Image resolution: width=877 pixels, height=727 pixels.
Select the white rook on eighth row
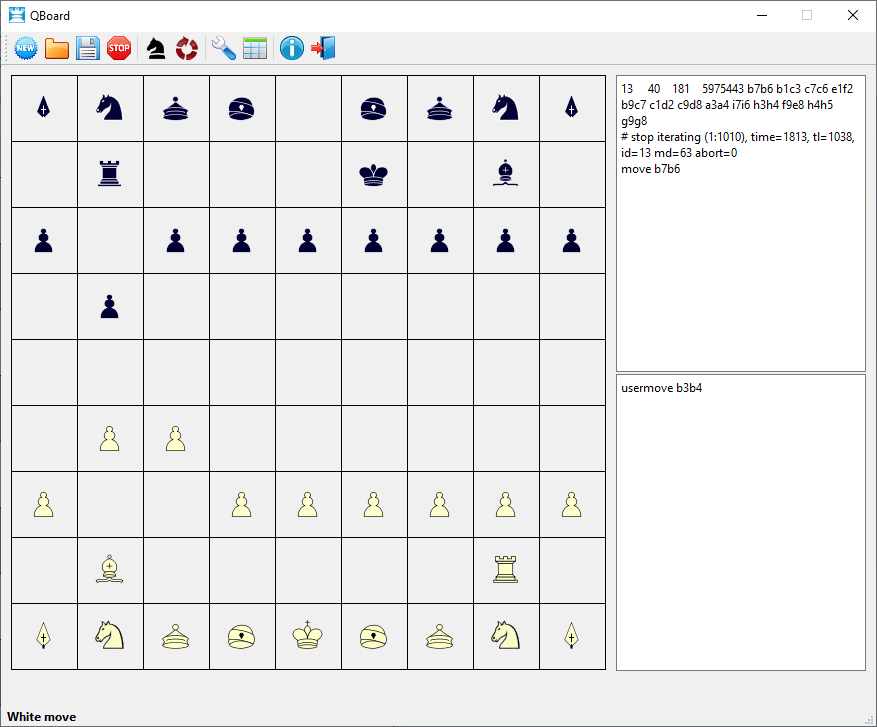coord(506,569)
